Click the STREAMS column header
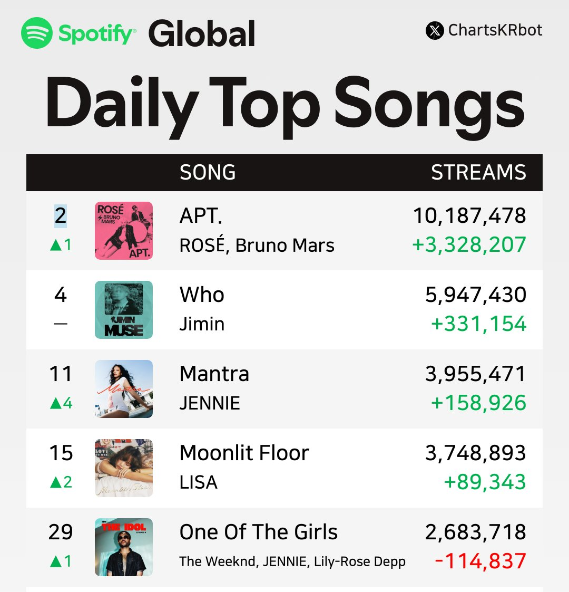The image size is (569, 592). 478,172
